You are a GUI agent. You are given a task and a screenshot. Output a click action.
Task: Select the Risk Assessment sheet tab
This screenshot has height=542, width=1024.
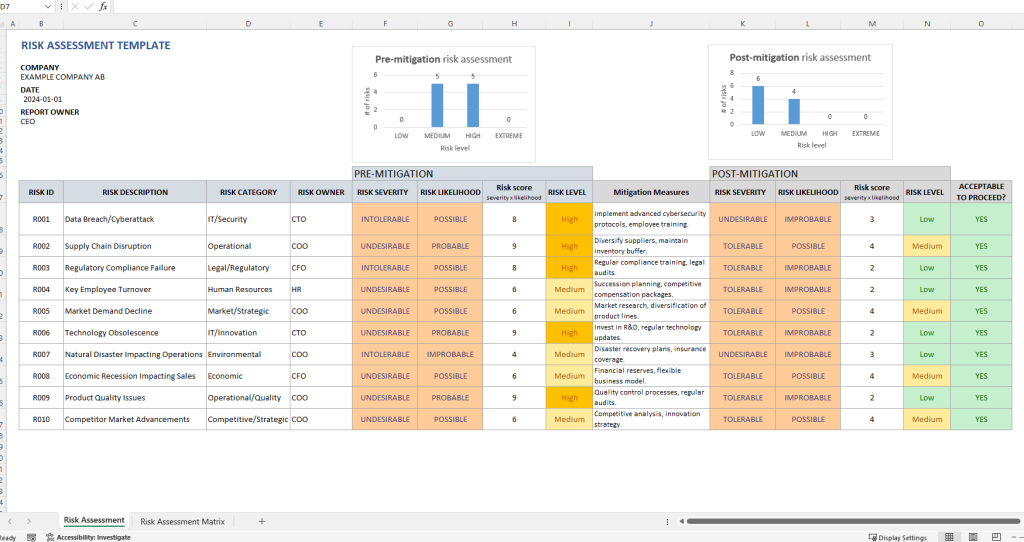94,521
